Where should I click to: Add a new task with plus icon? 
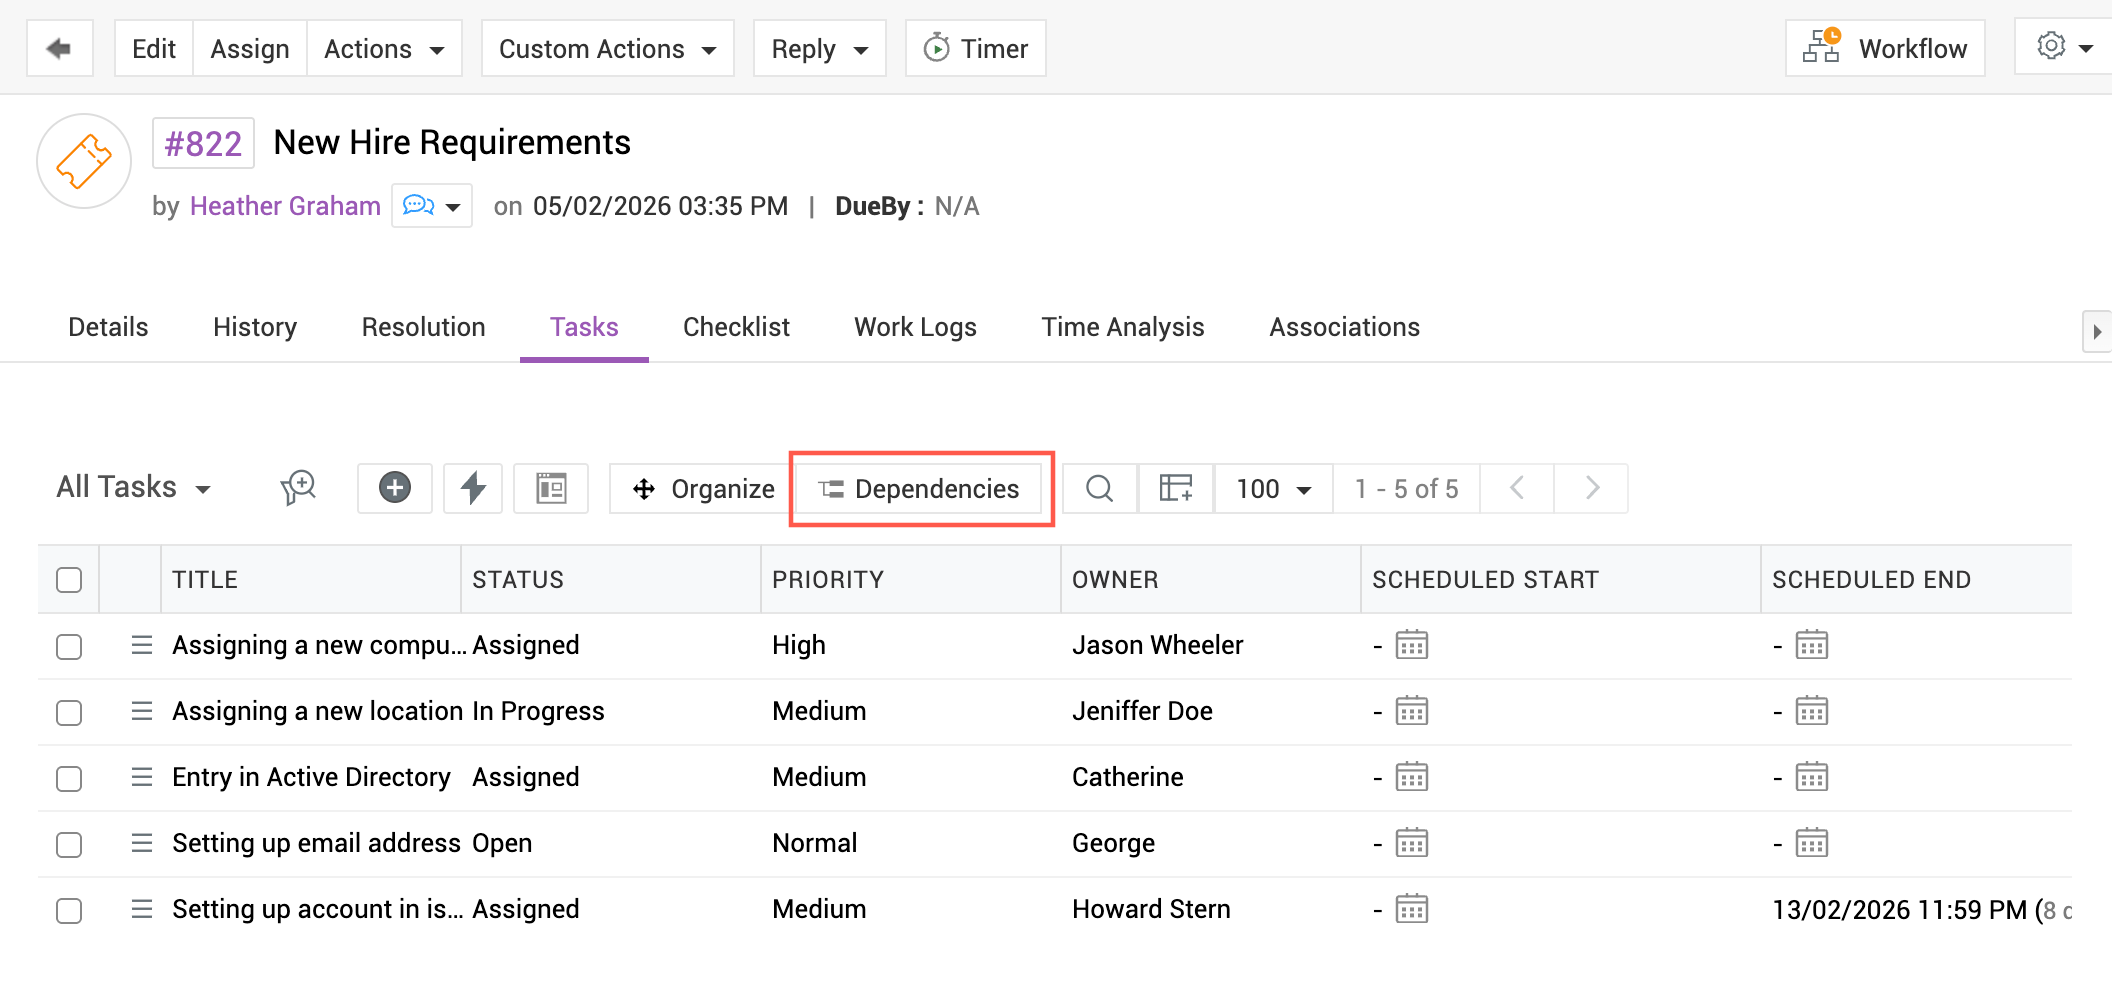(x=395, y=488)
